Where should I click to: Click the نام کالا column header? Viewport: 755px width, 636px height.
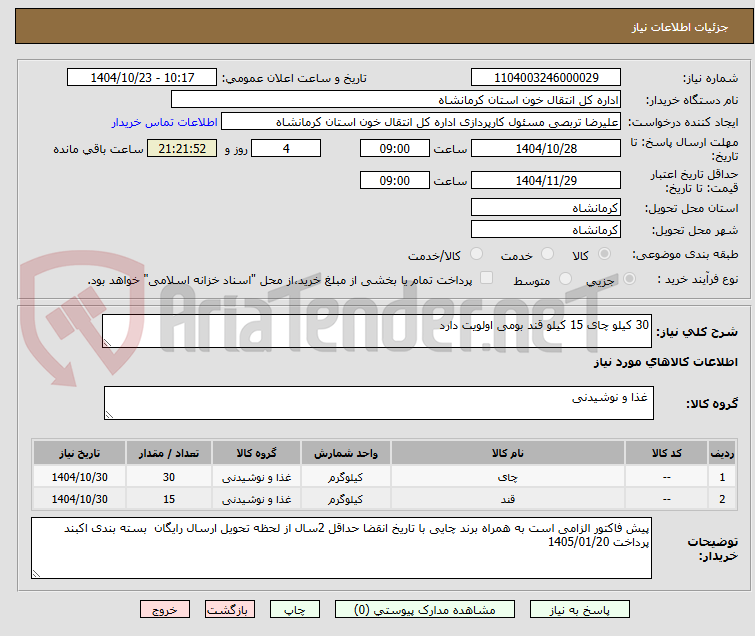click(x=508, y=453)
